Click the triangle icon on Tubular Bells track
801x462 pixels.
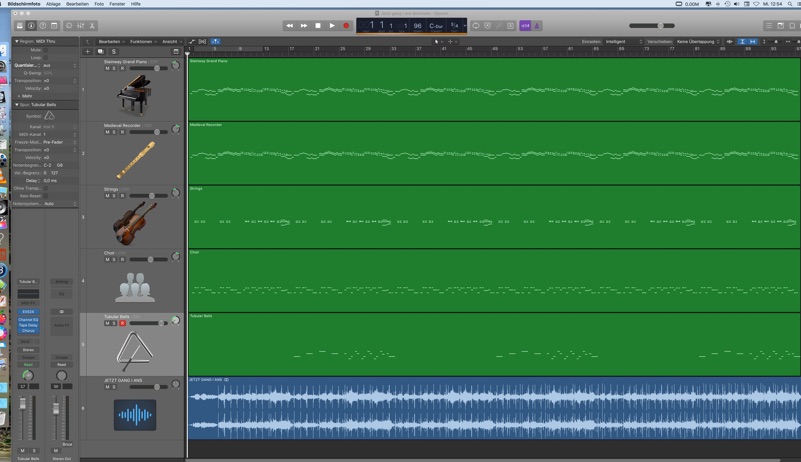point(134,352)
